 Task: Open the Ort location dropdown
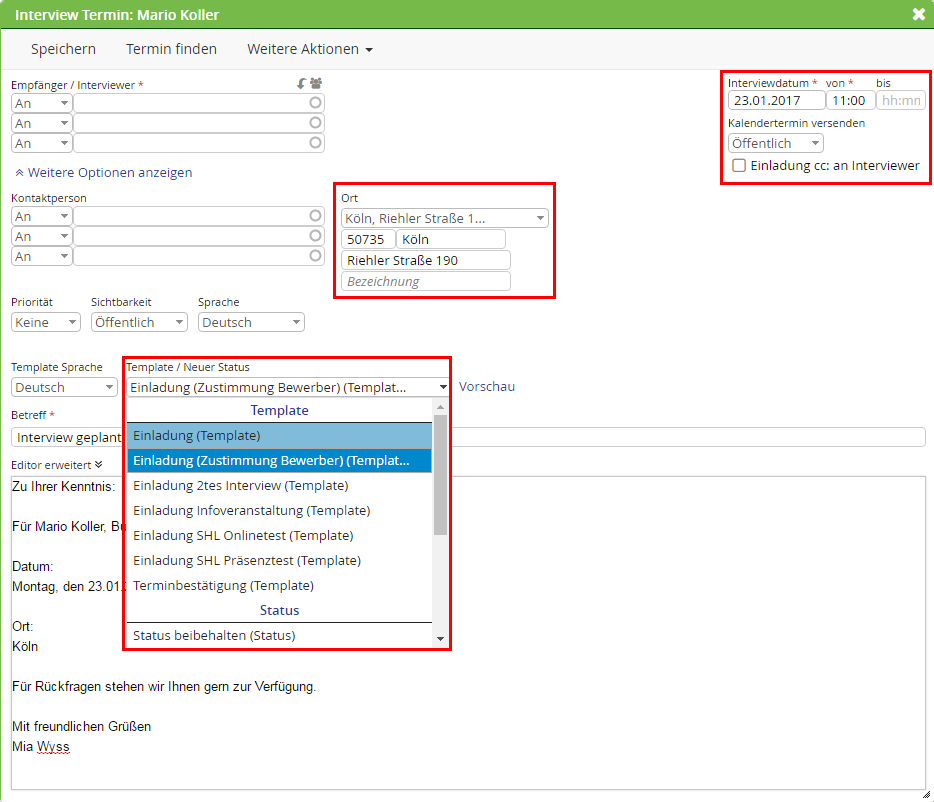[x=444, y=218]
